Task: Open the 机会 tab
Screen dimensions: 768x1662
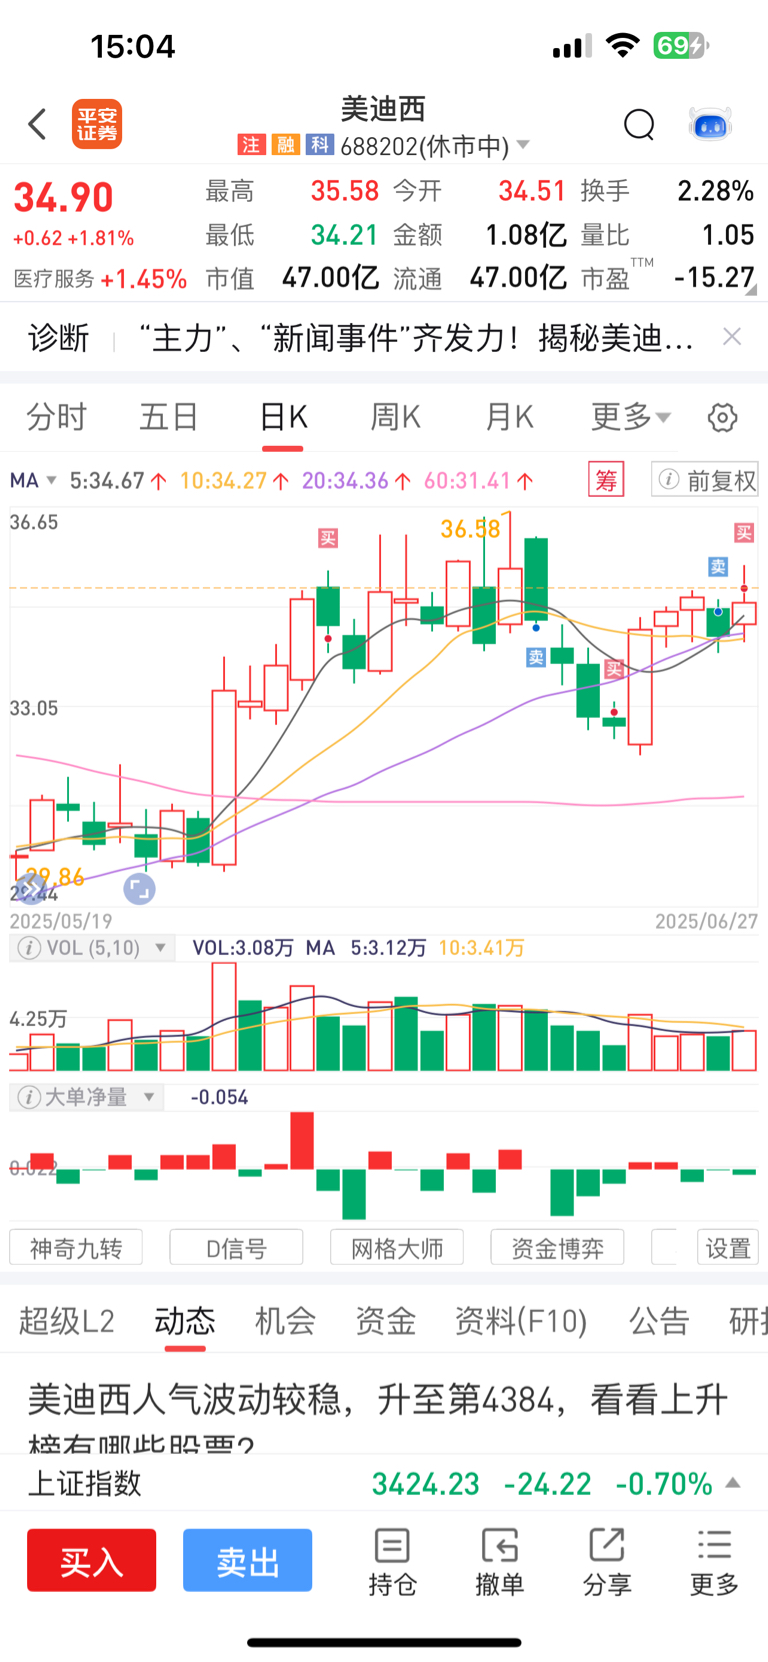Action: pyautogui.click(x=285, y=1321)
